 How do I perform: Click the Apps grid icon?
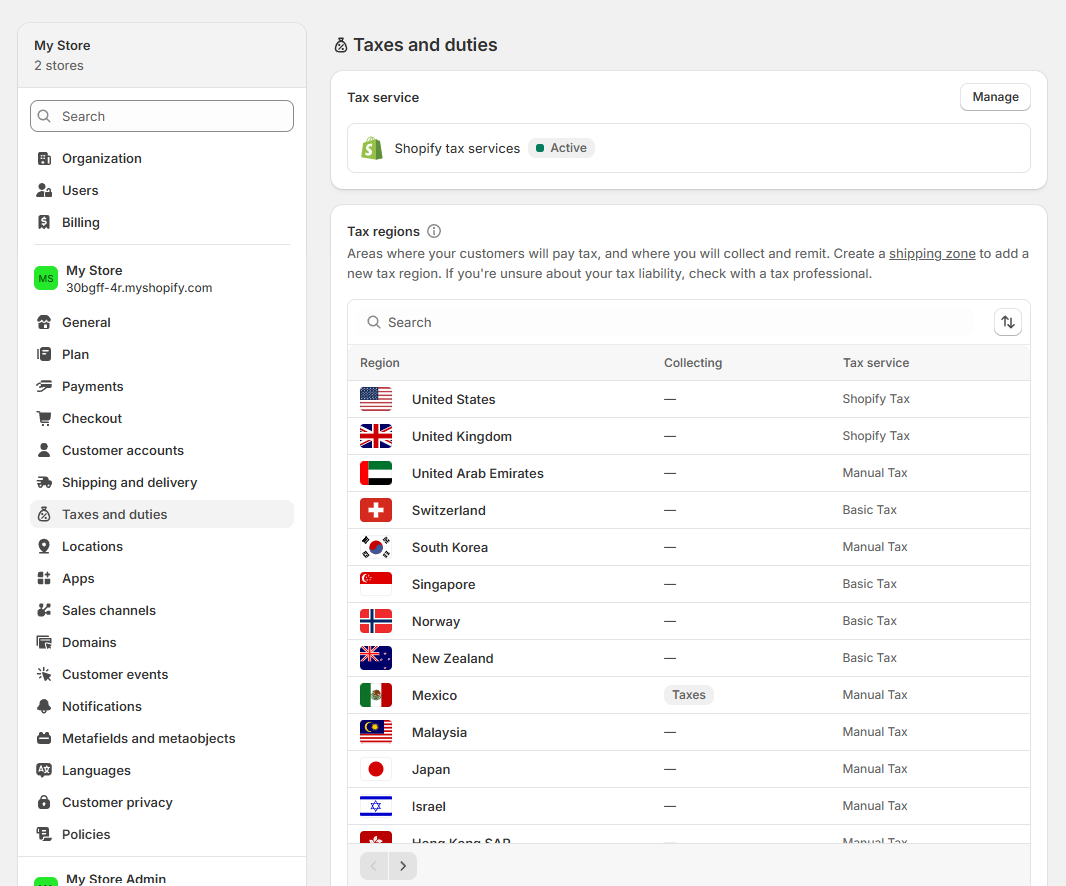44,578
